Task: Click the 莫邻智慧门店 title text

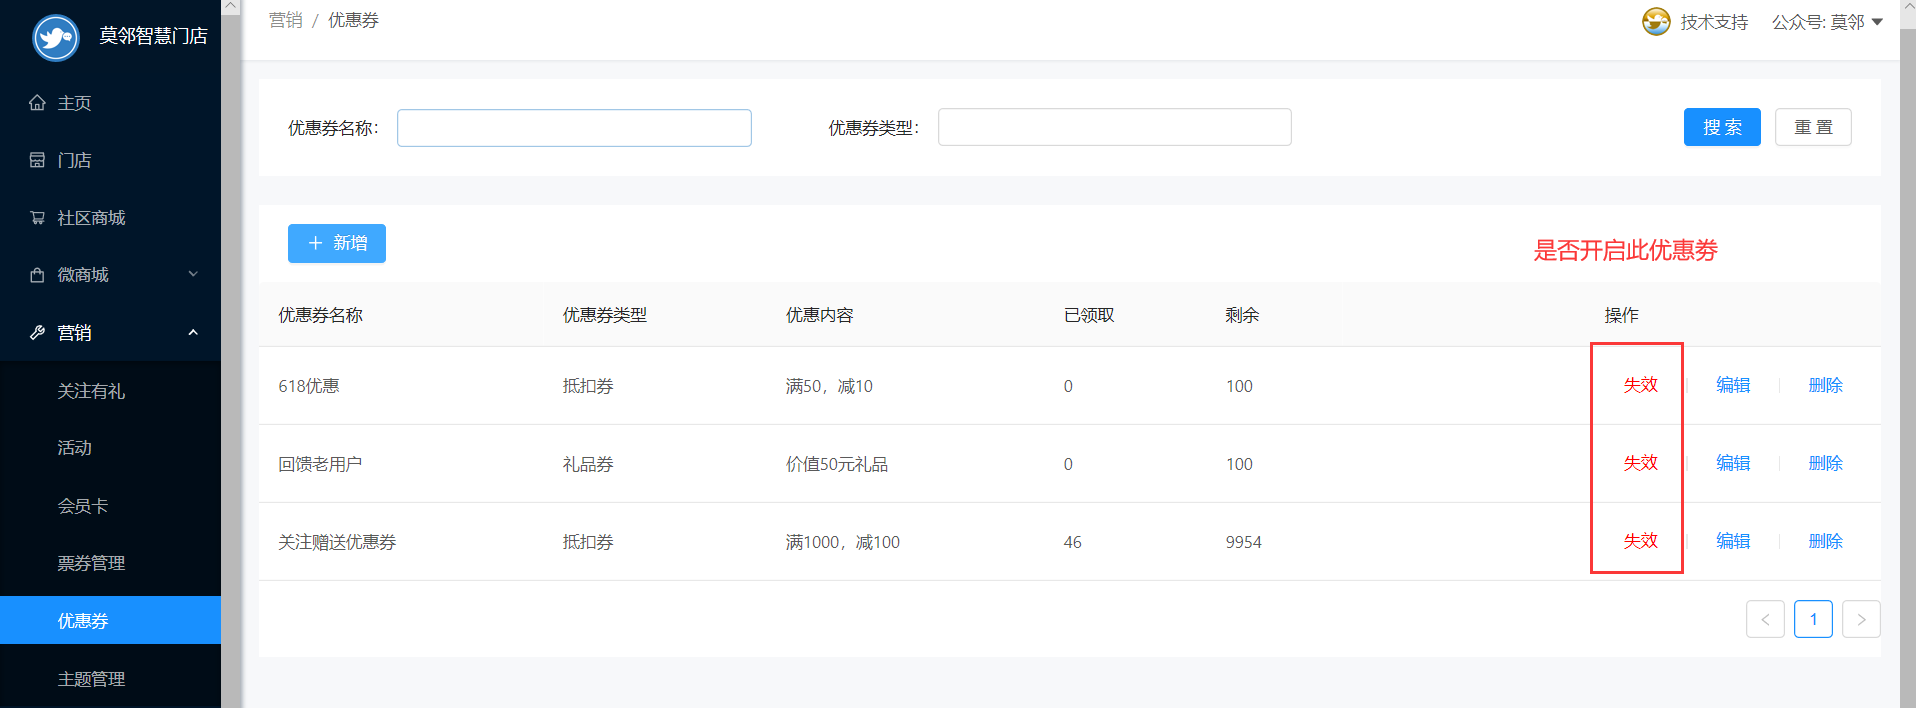Action: click(x=153, y=36)
